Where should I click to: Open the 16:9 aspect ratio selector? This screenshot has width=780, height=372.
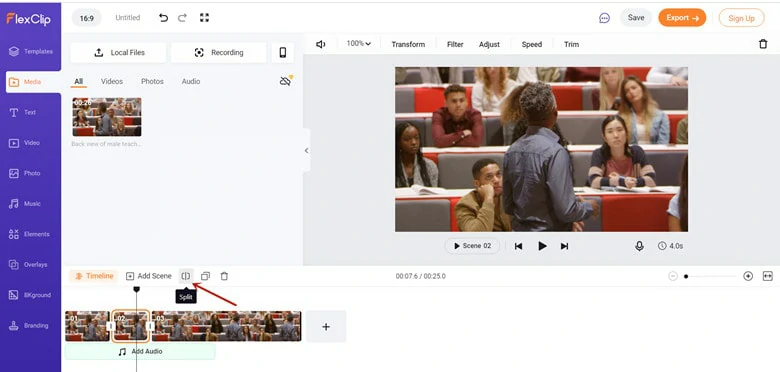pyautogui.click(x=87, y=18)
